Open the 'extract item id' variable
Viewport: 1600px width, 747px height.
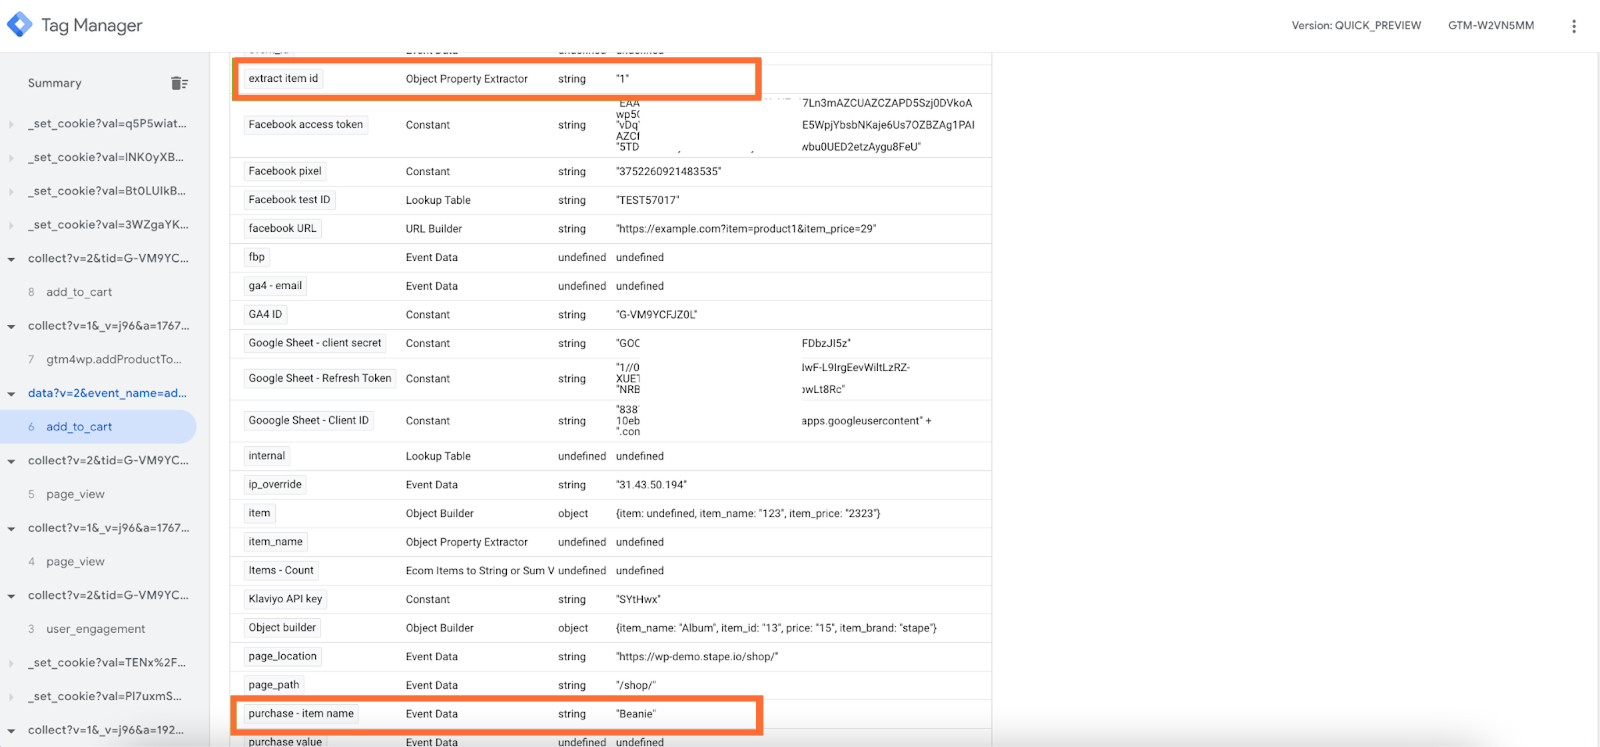283,78
